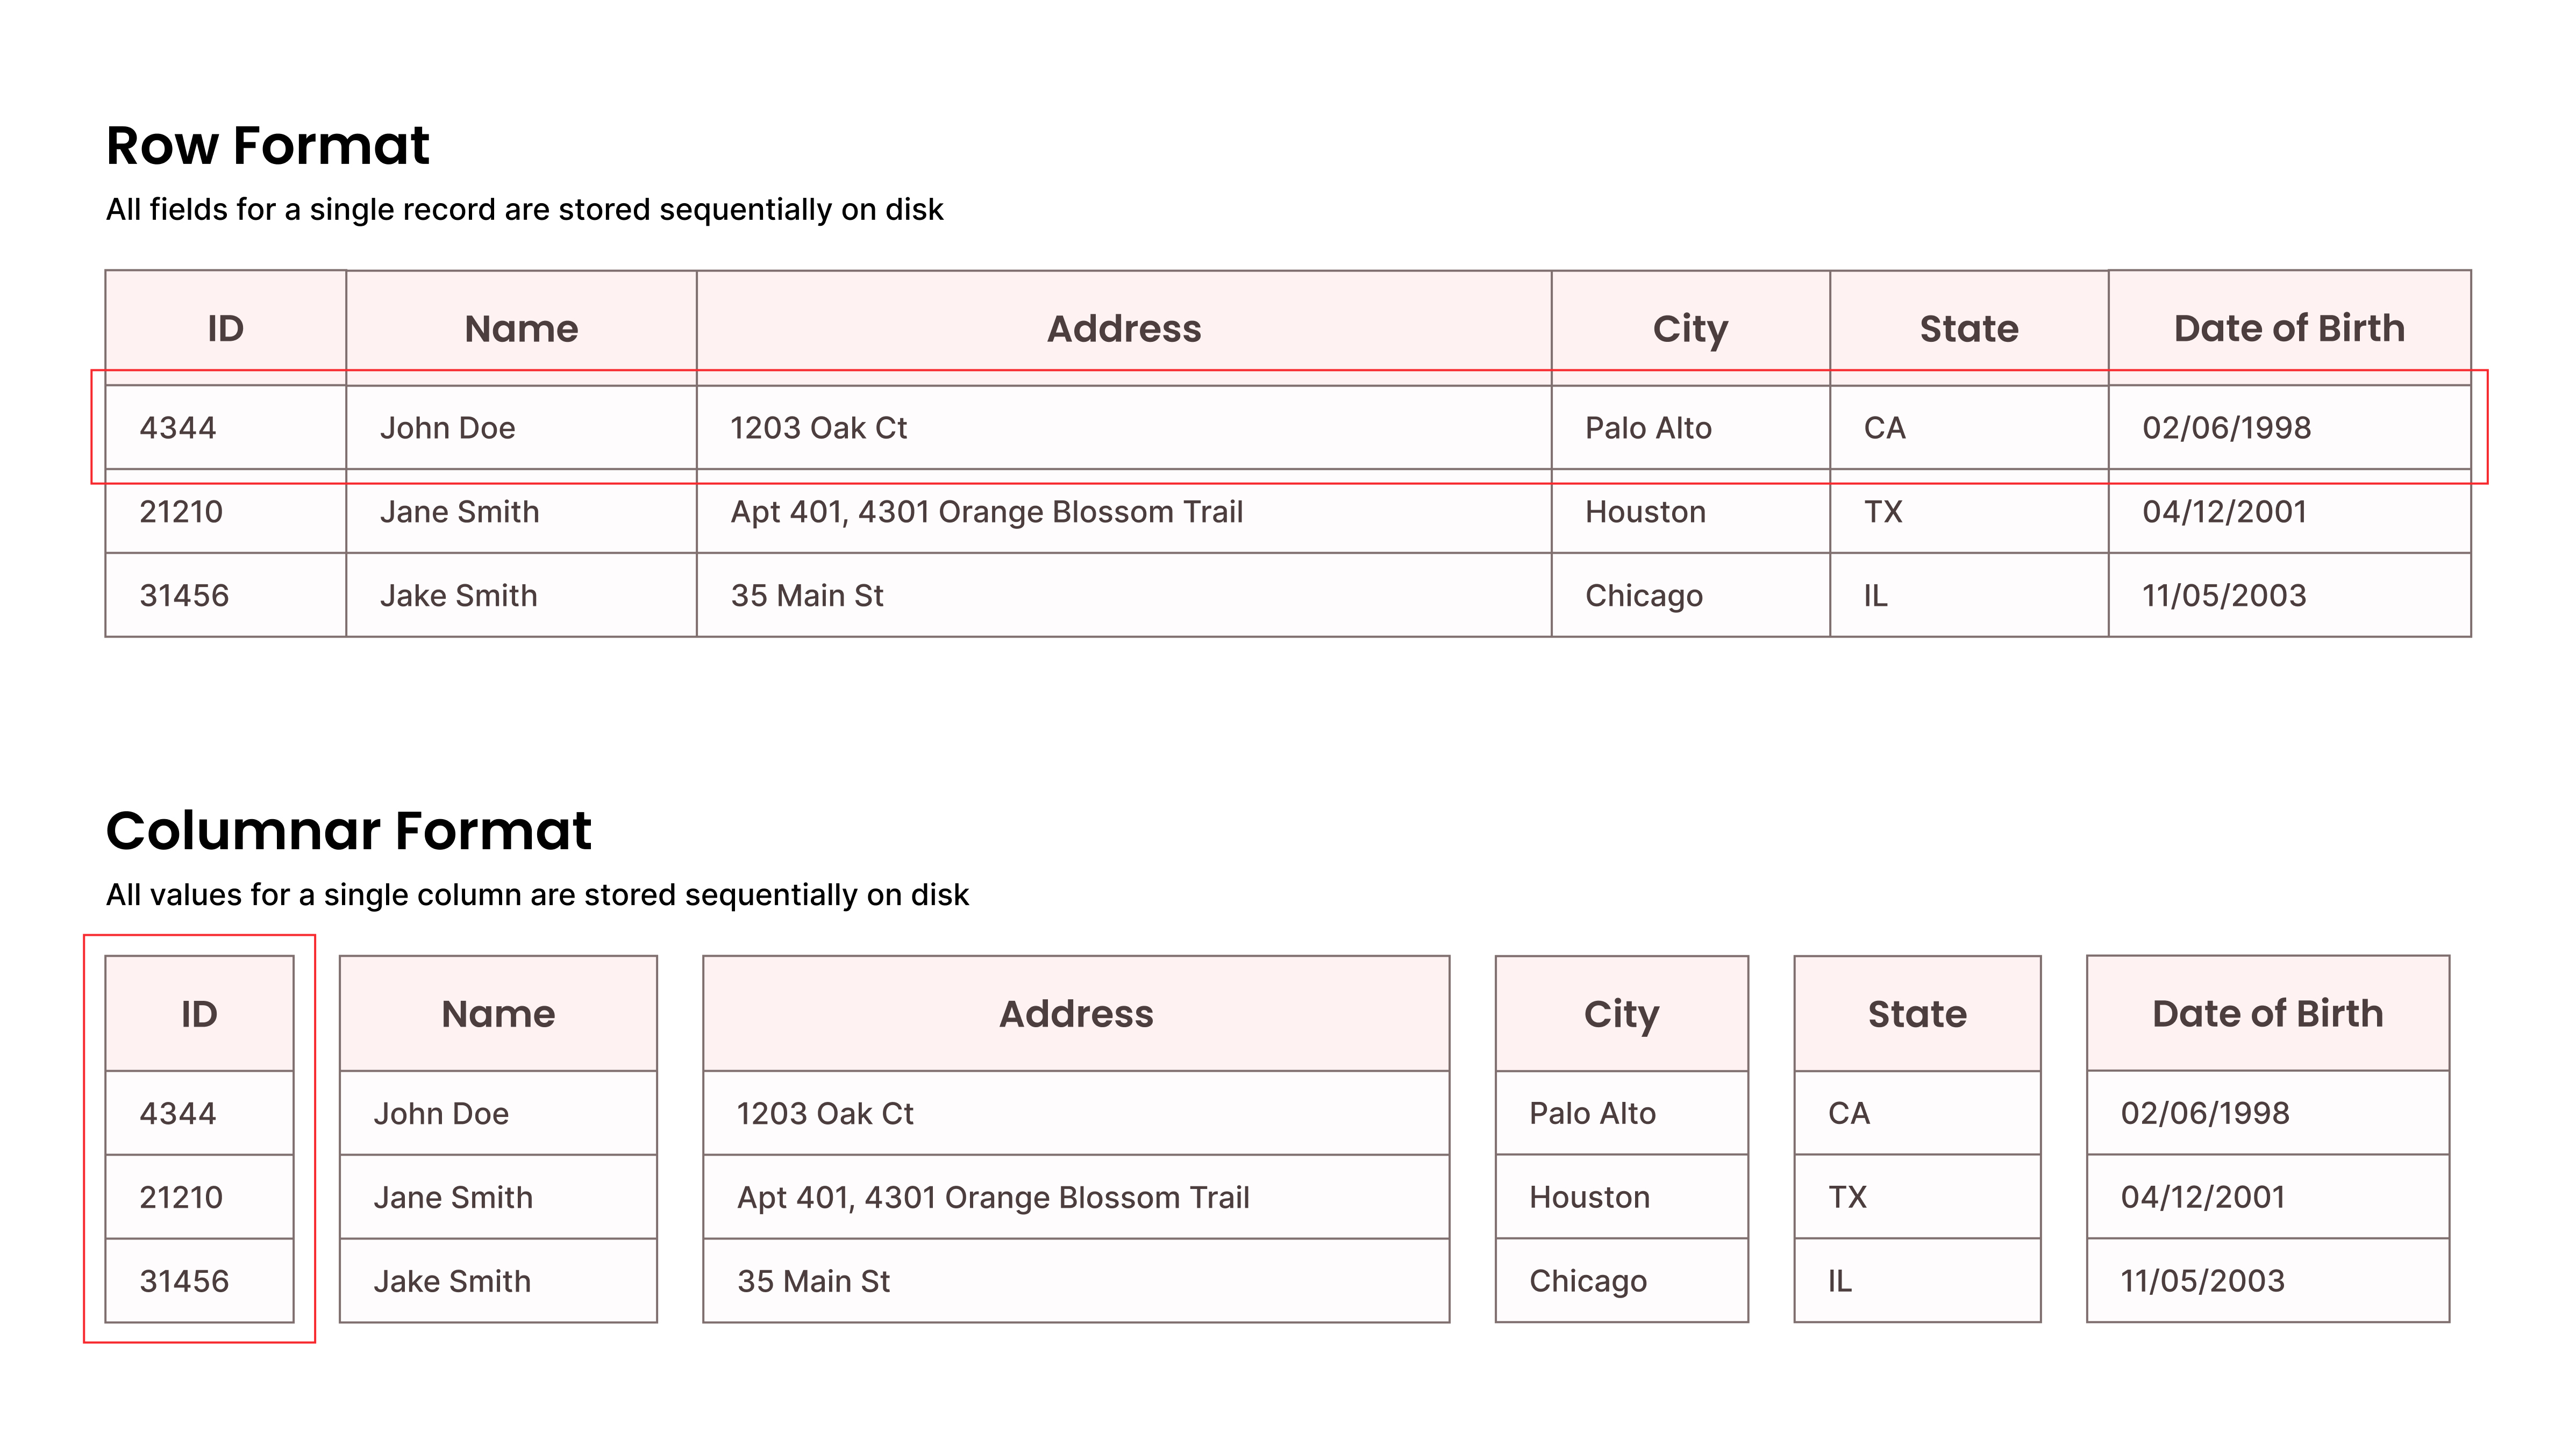The height and width of the screenshot is (1440, 2576).
Task: Click the Row Format heading
Action: pyautogui.click(x=267, y=146)
